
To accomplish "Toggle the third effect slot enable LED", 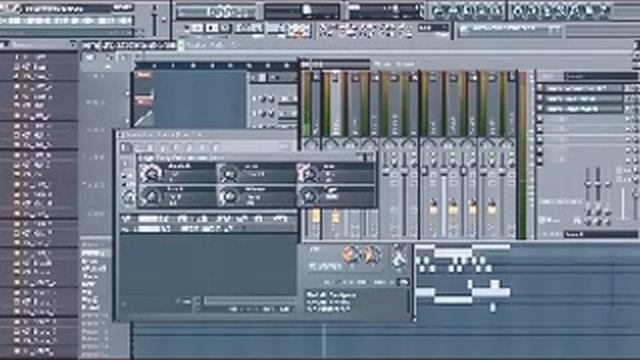I will tap(540, 109).
